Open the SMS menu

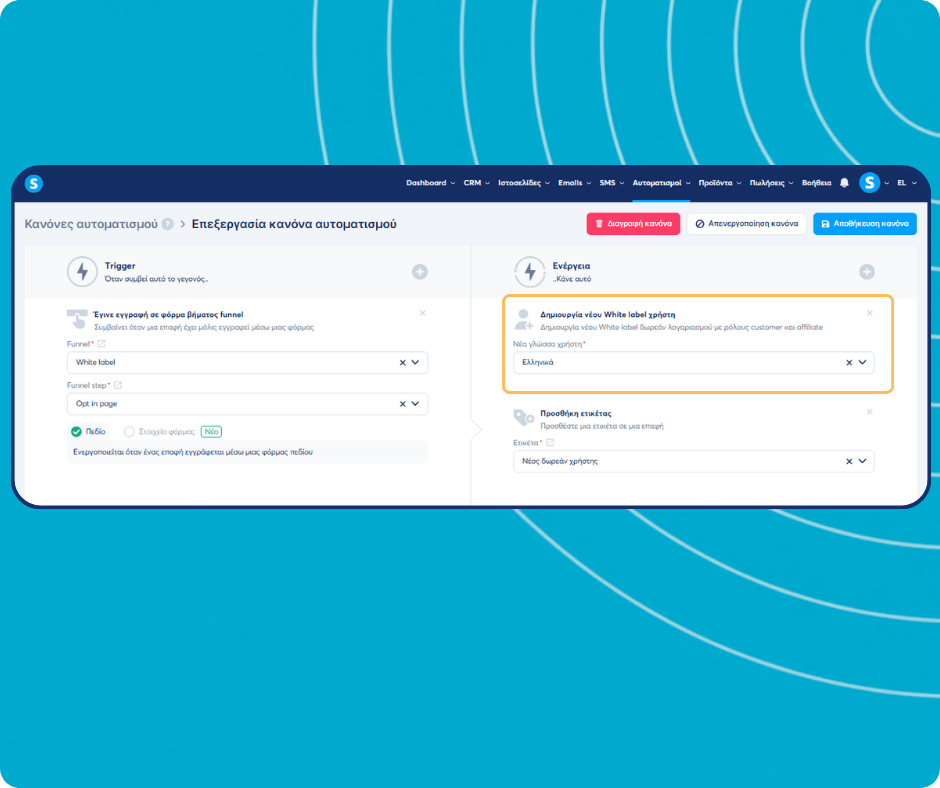pyautogui.click(x=611, y=183)
